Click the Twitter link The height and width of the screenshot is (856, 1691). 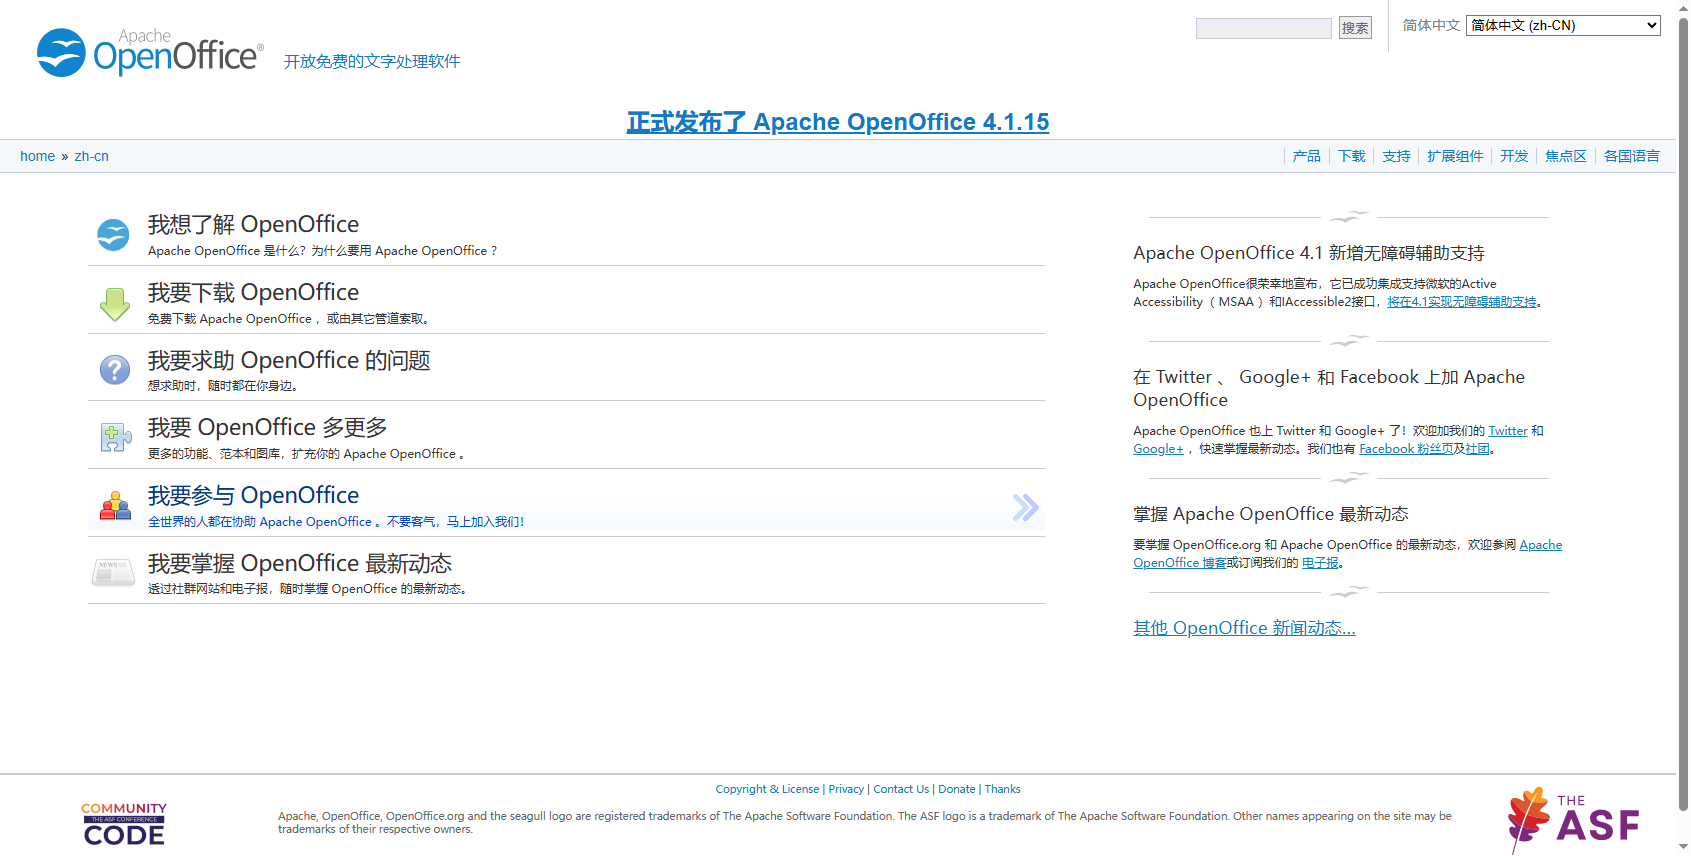pos(1508,431)
